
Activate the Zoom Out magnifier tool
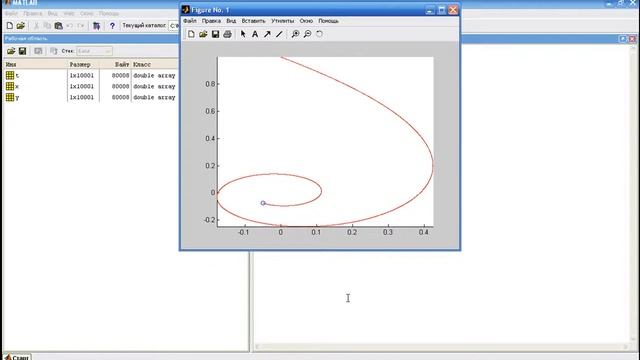(x=307, y=34)
